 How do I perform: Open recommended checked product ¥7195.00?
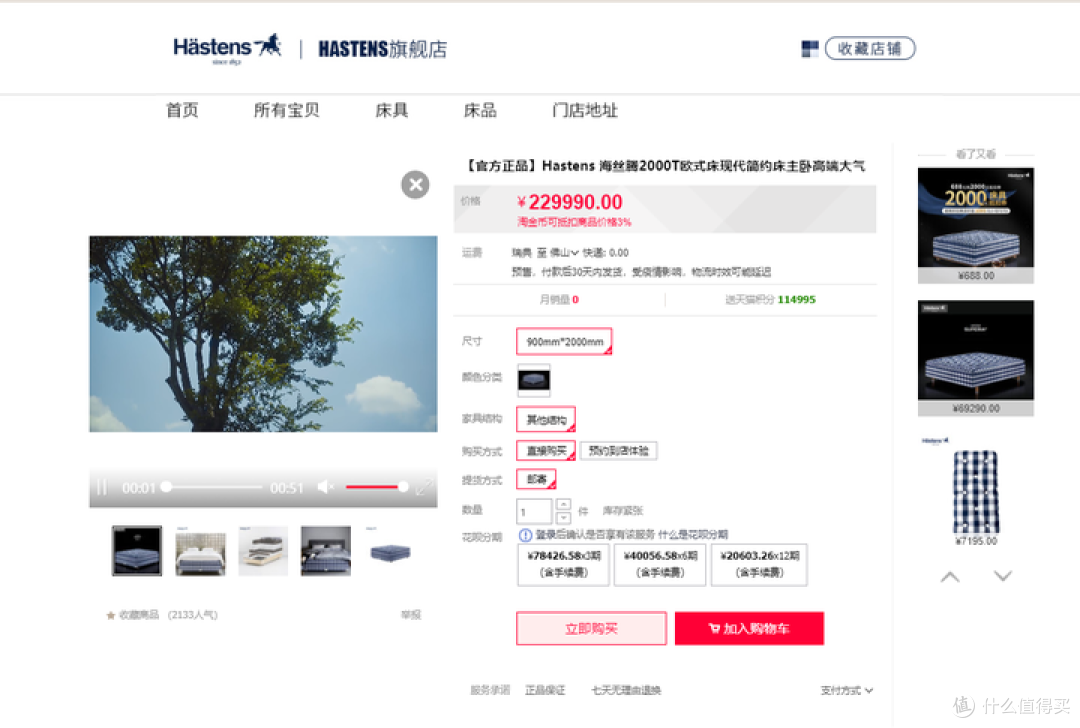pyautogui.click(x=975, y=490)
